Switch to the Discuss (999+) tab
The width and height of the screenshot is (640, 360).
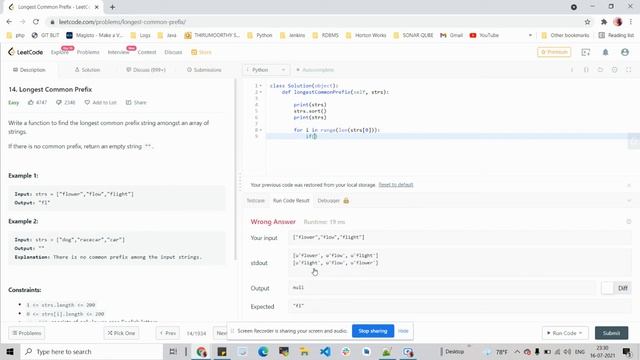146,70
